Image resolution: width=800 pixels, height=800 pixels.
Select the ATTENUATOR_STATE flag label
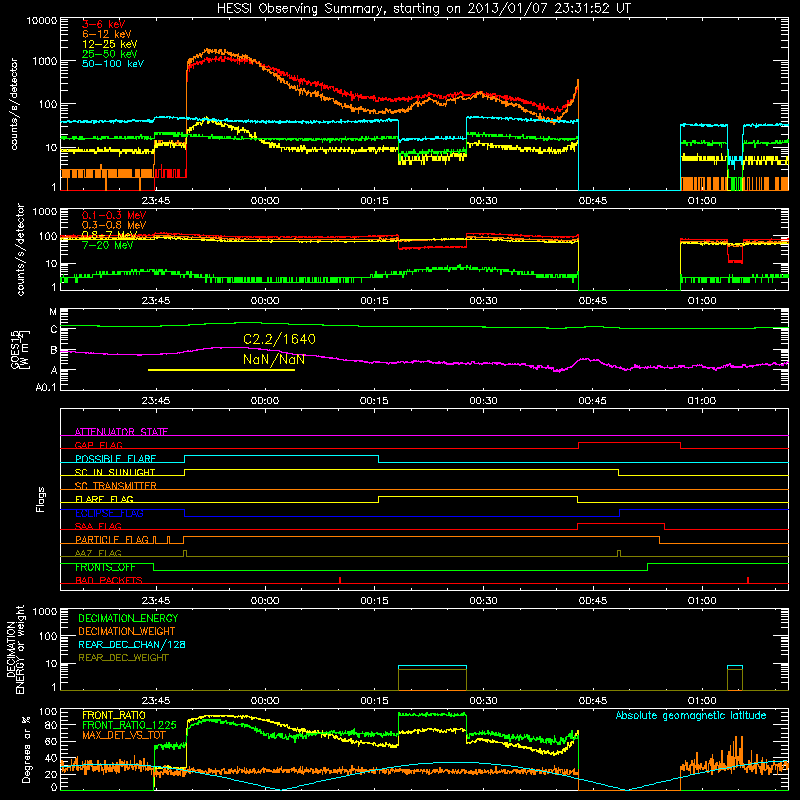(121, 432)
